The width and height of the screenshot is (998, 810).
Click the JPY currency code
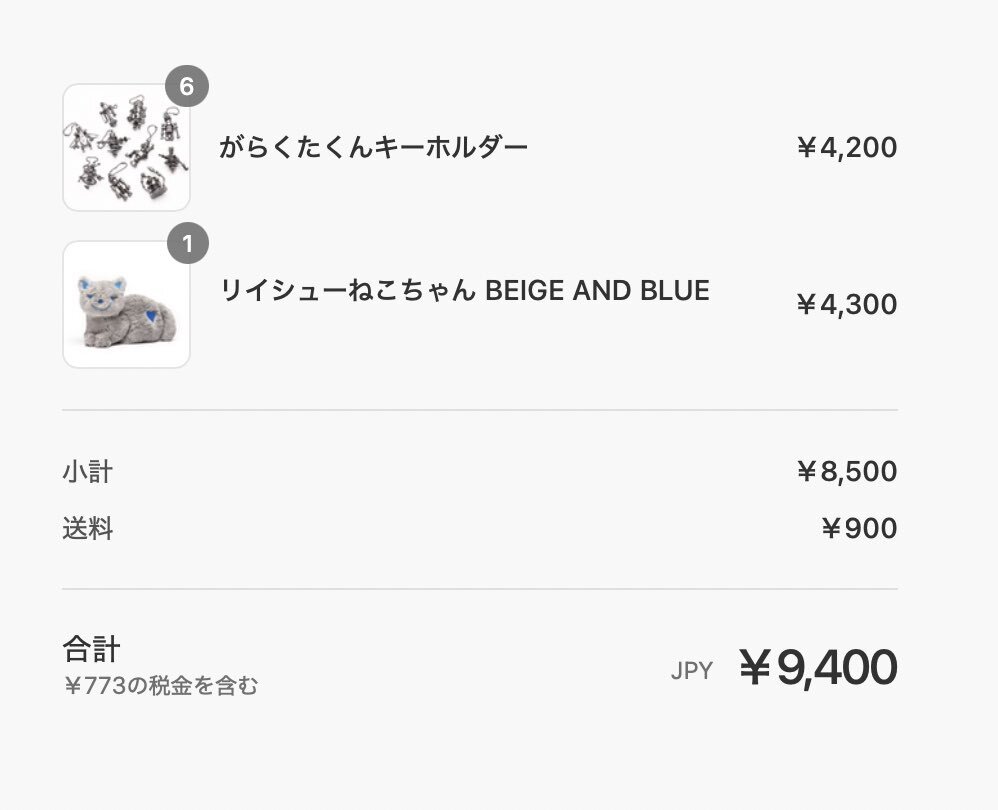692,671
